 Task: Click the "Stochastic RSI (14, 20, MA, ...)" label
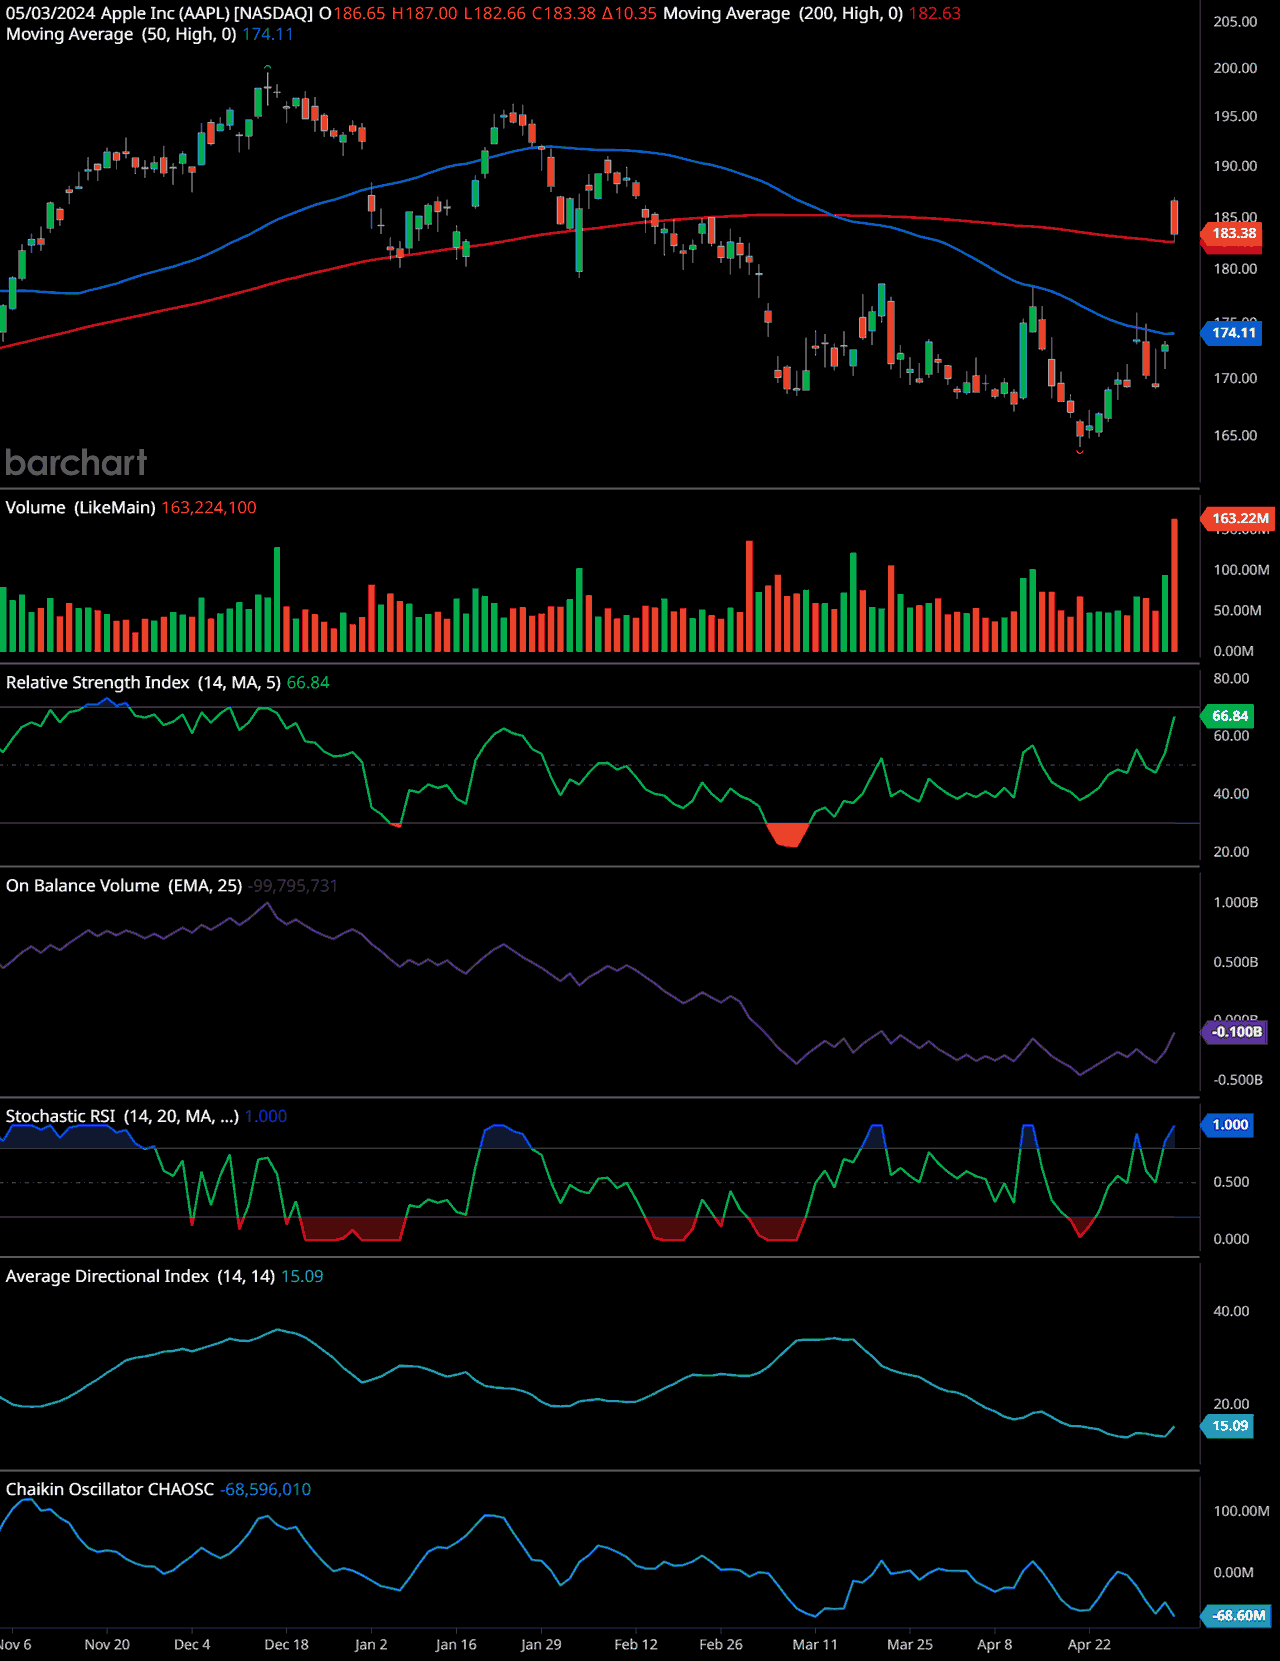pos(122,1116)
